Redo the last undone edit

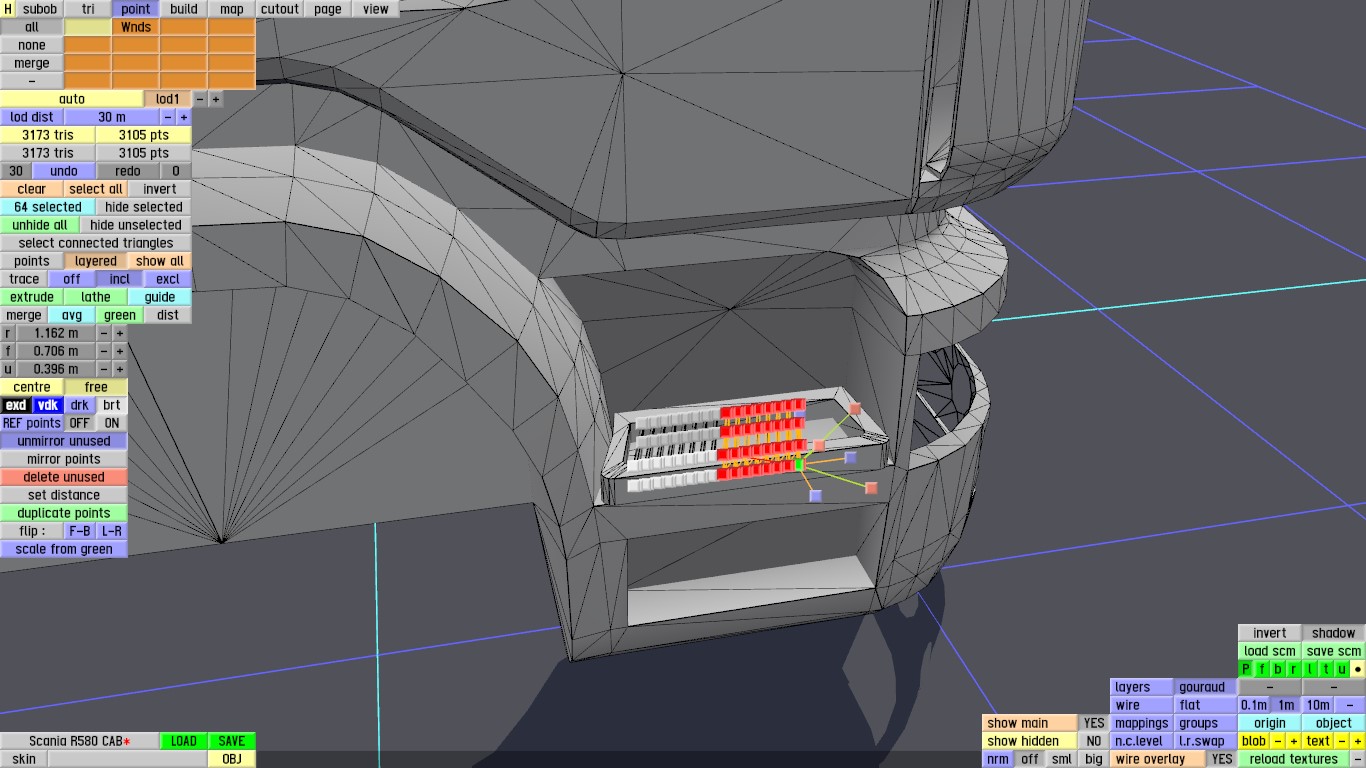coord(128,171)
